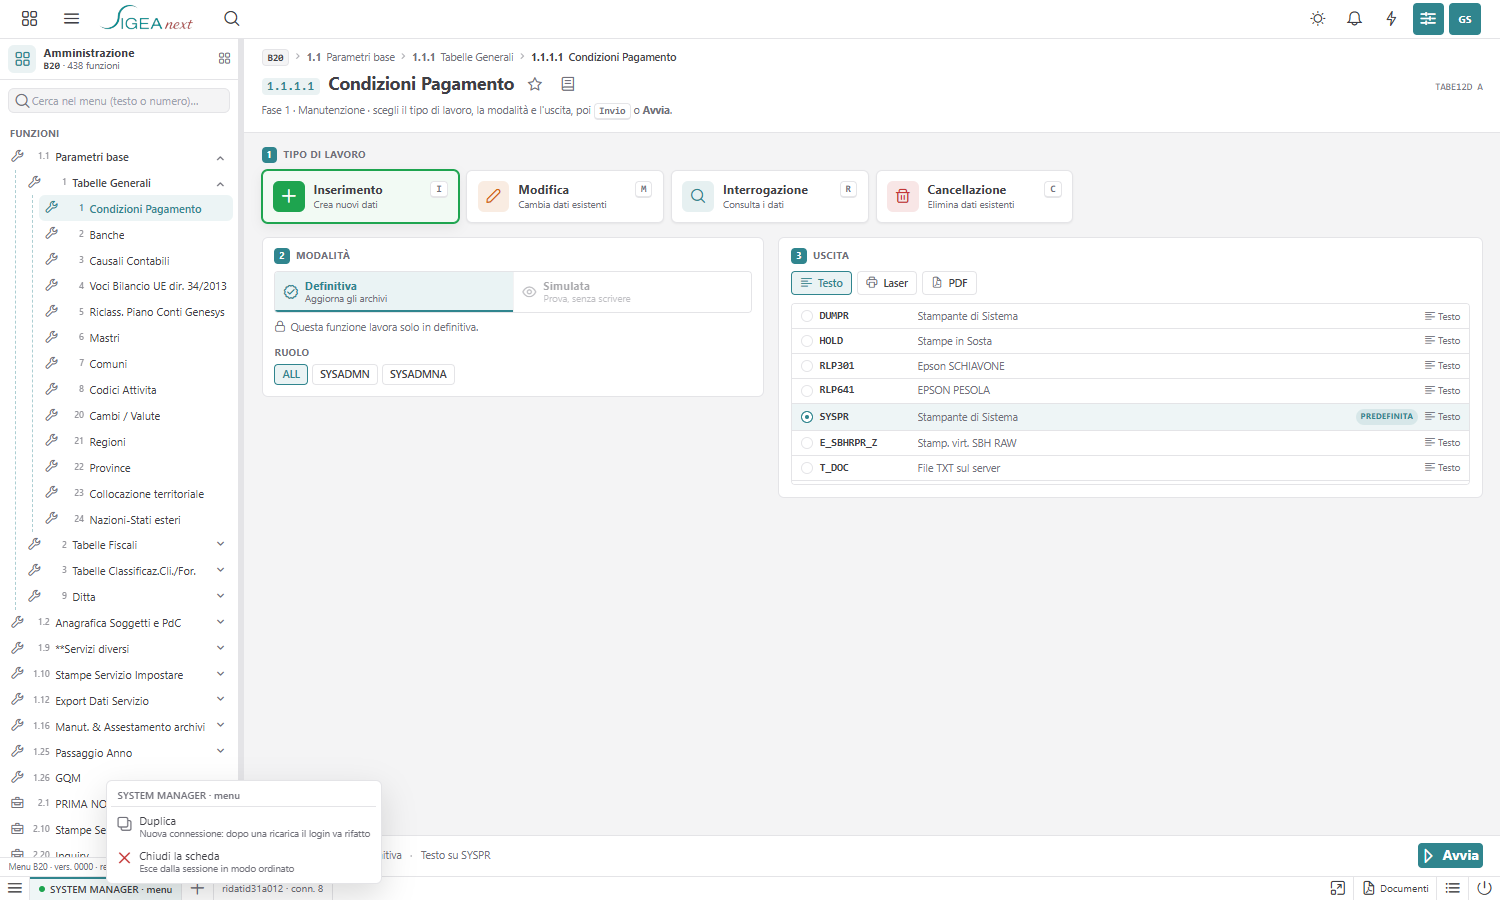
Task: Focus the Cerca nel menu search field
Action: (119, 101)
